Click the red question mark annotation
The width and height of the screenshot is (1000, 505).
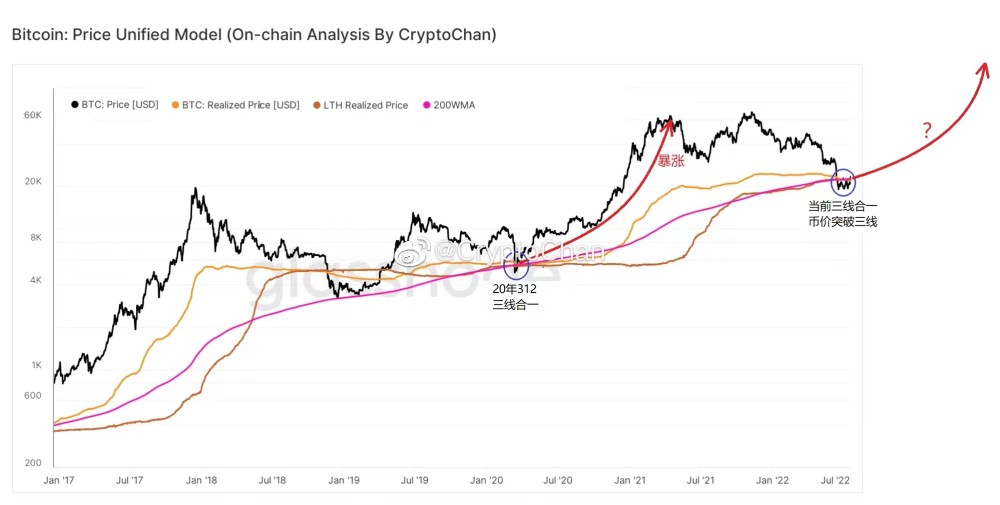tap(927, 130)
